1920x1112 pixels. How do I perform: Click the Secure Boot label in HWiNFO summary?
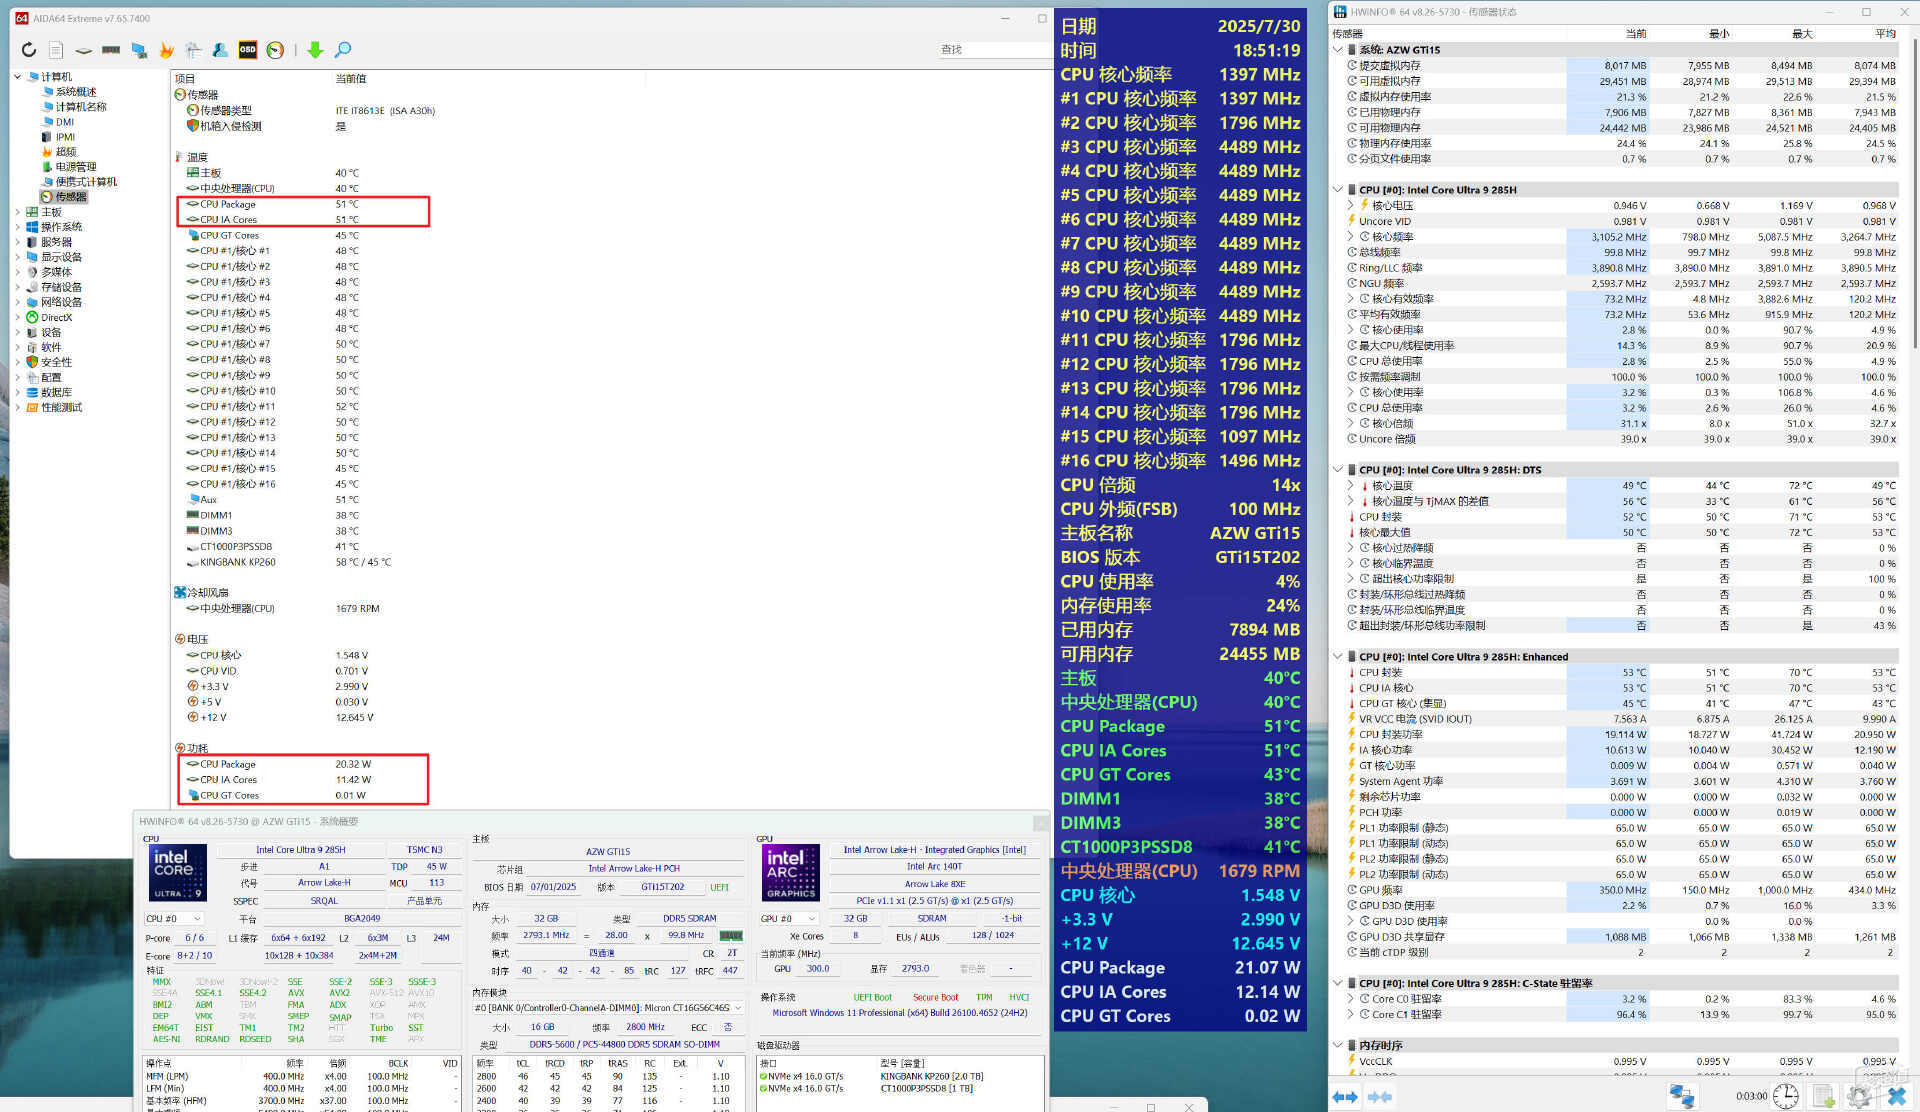935,997
